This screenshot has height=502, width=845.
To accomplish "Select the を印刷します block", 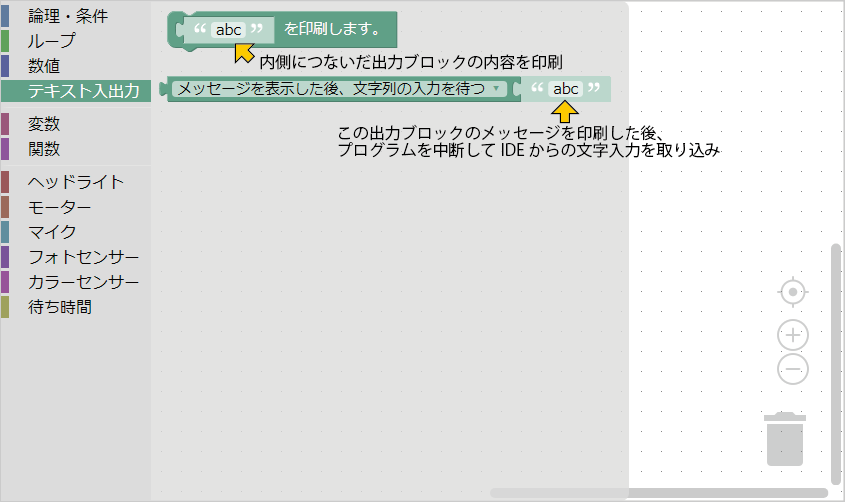I will pyautogui.click(x=334, y=29).
